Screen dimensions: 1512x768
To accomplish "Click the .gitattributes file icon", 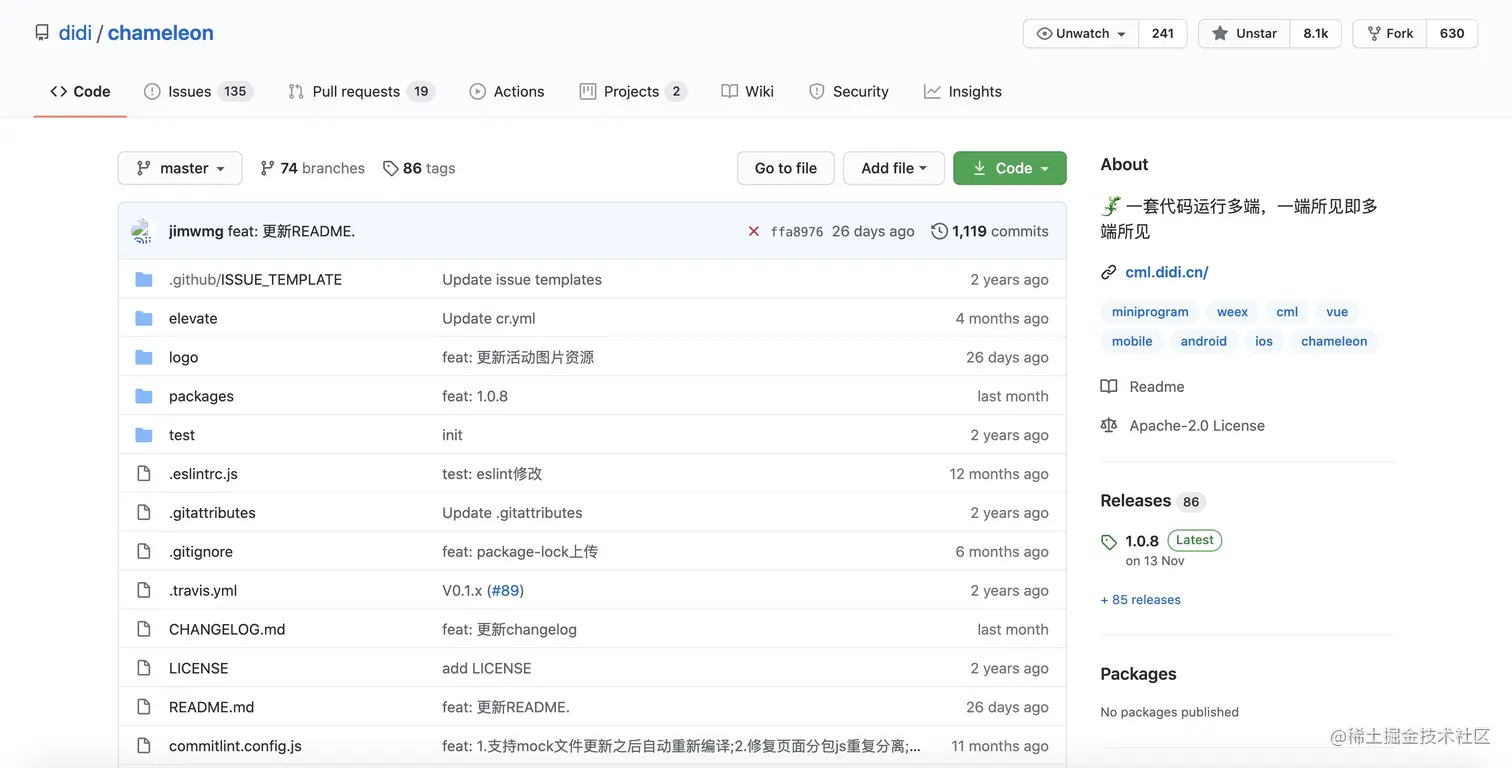I will tap(144, 513).
